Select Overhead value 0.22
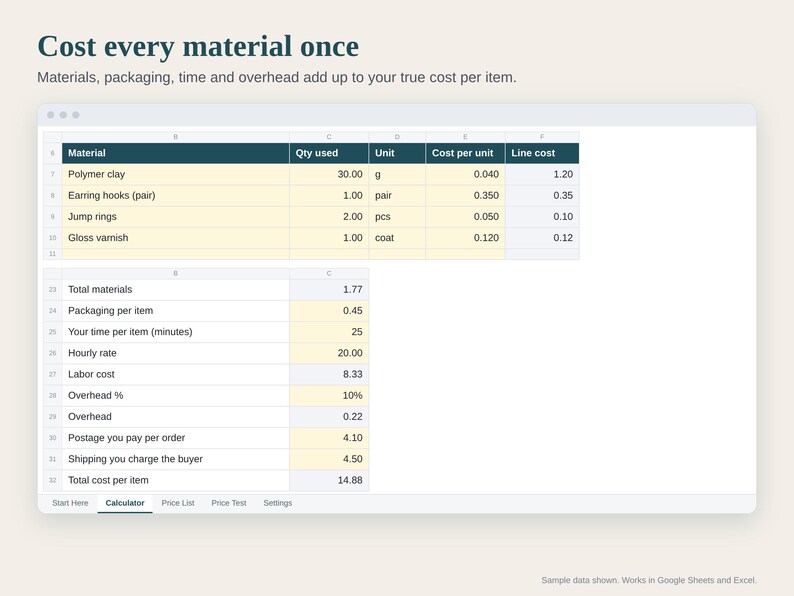This screenshot has height=596, width=794. [329, 417]
